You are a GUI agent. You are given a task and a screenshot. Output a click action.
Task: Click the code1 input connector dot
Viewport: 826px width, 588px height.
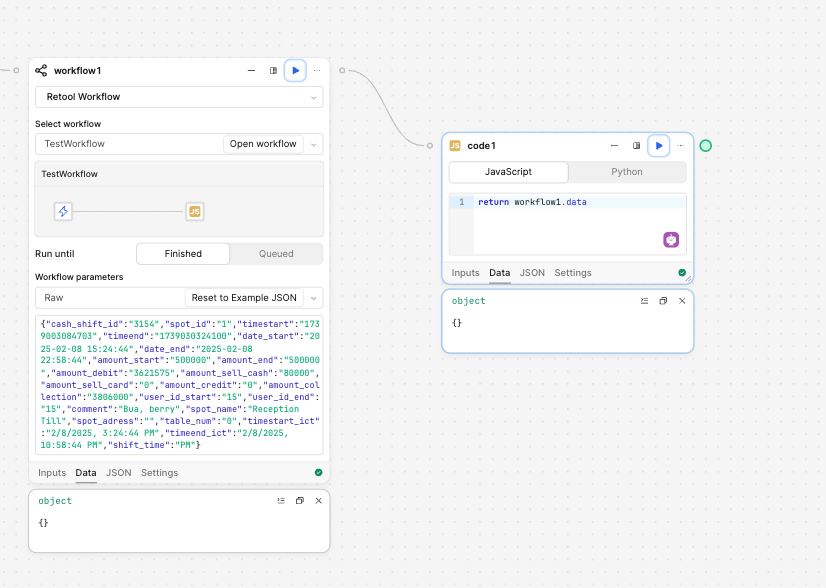[430, 146]
